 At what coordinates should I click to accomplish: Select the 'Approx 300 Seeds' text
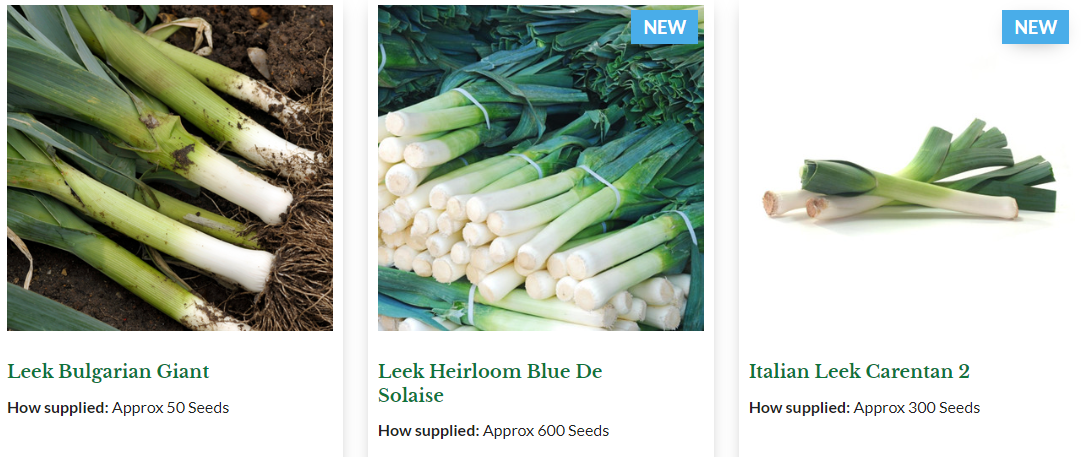917,407
